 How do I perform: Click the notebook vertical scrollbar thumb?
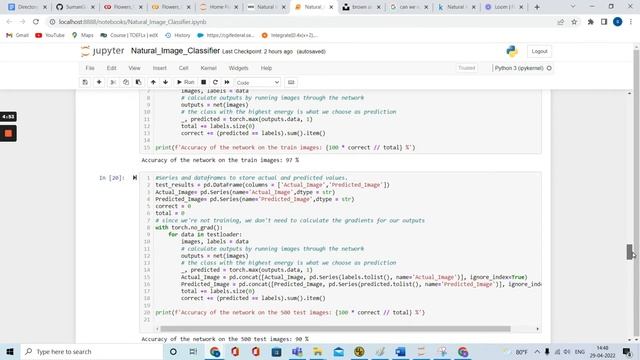(629, 252)
